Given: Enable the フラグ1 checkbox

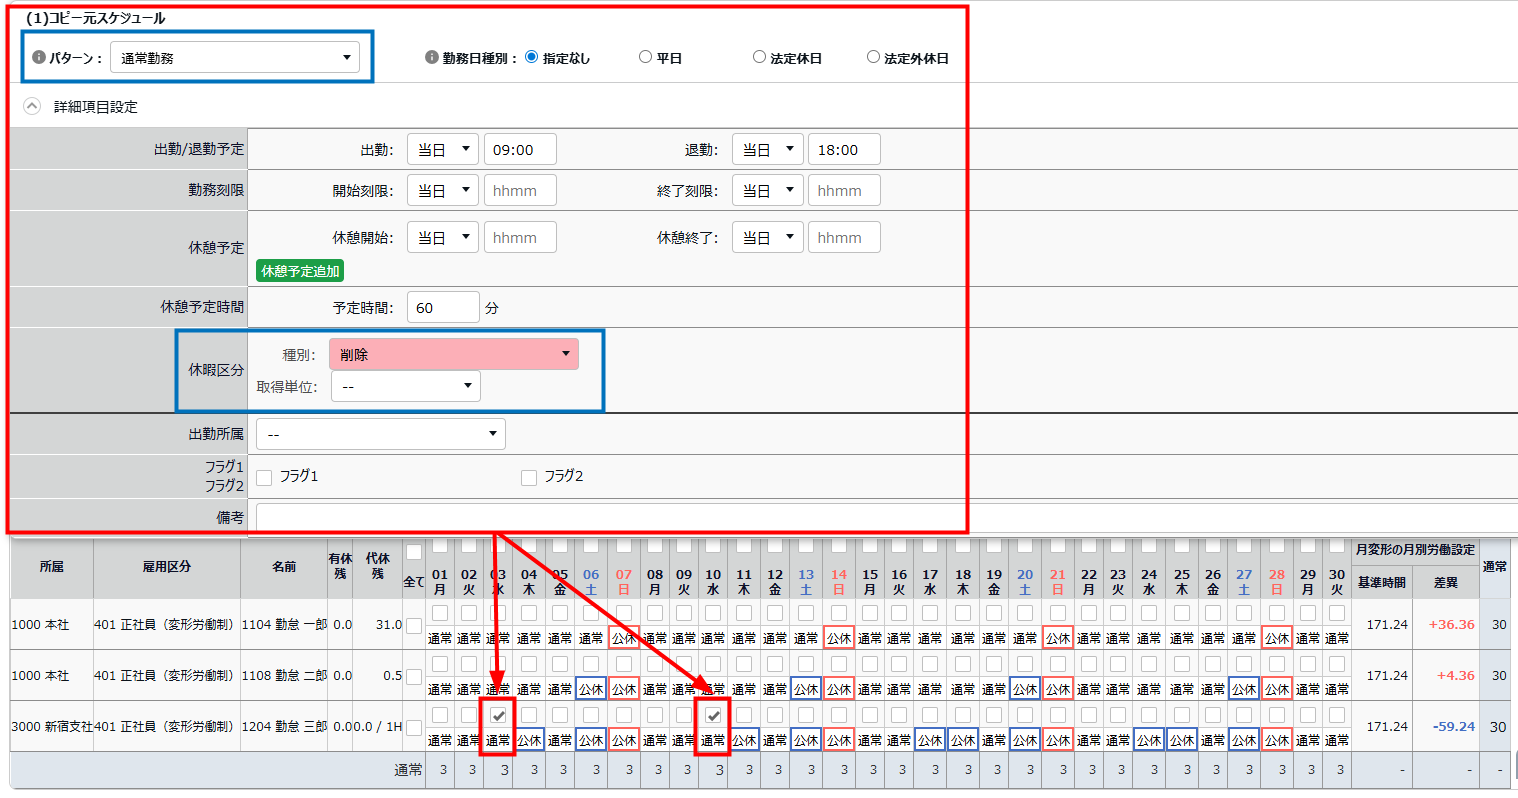Looking at the screenshot, I should pyautogui.click(x=264, y=478).
